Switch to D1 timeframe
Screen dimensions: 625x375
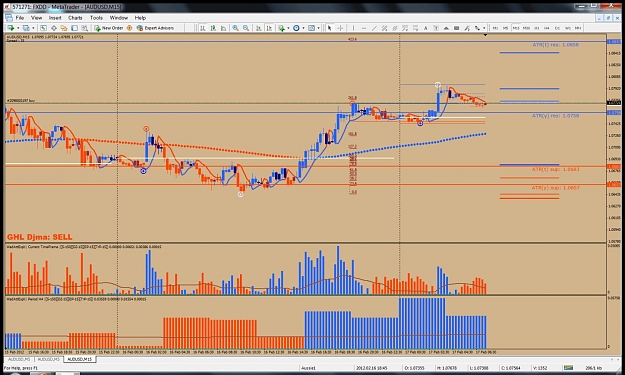coord(557,28)
